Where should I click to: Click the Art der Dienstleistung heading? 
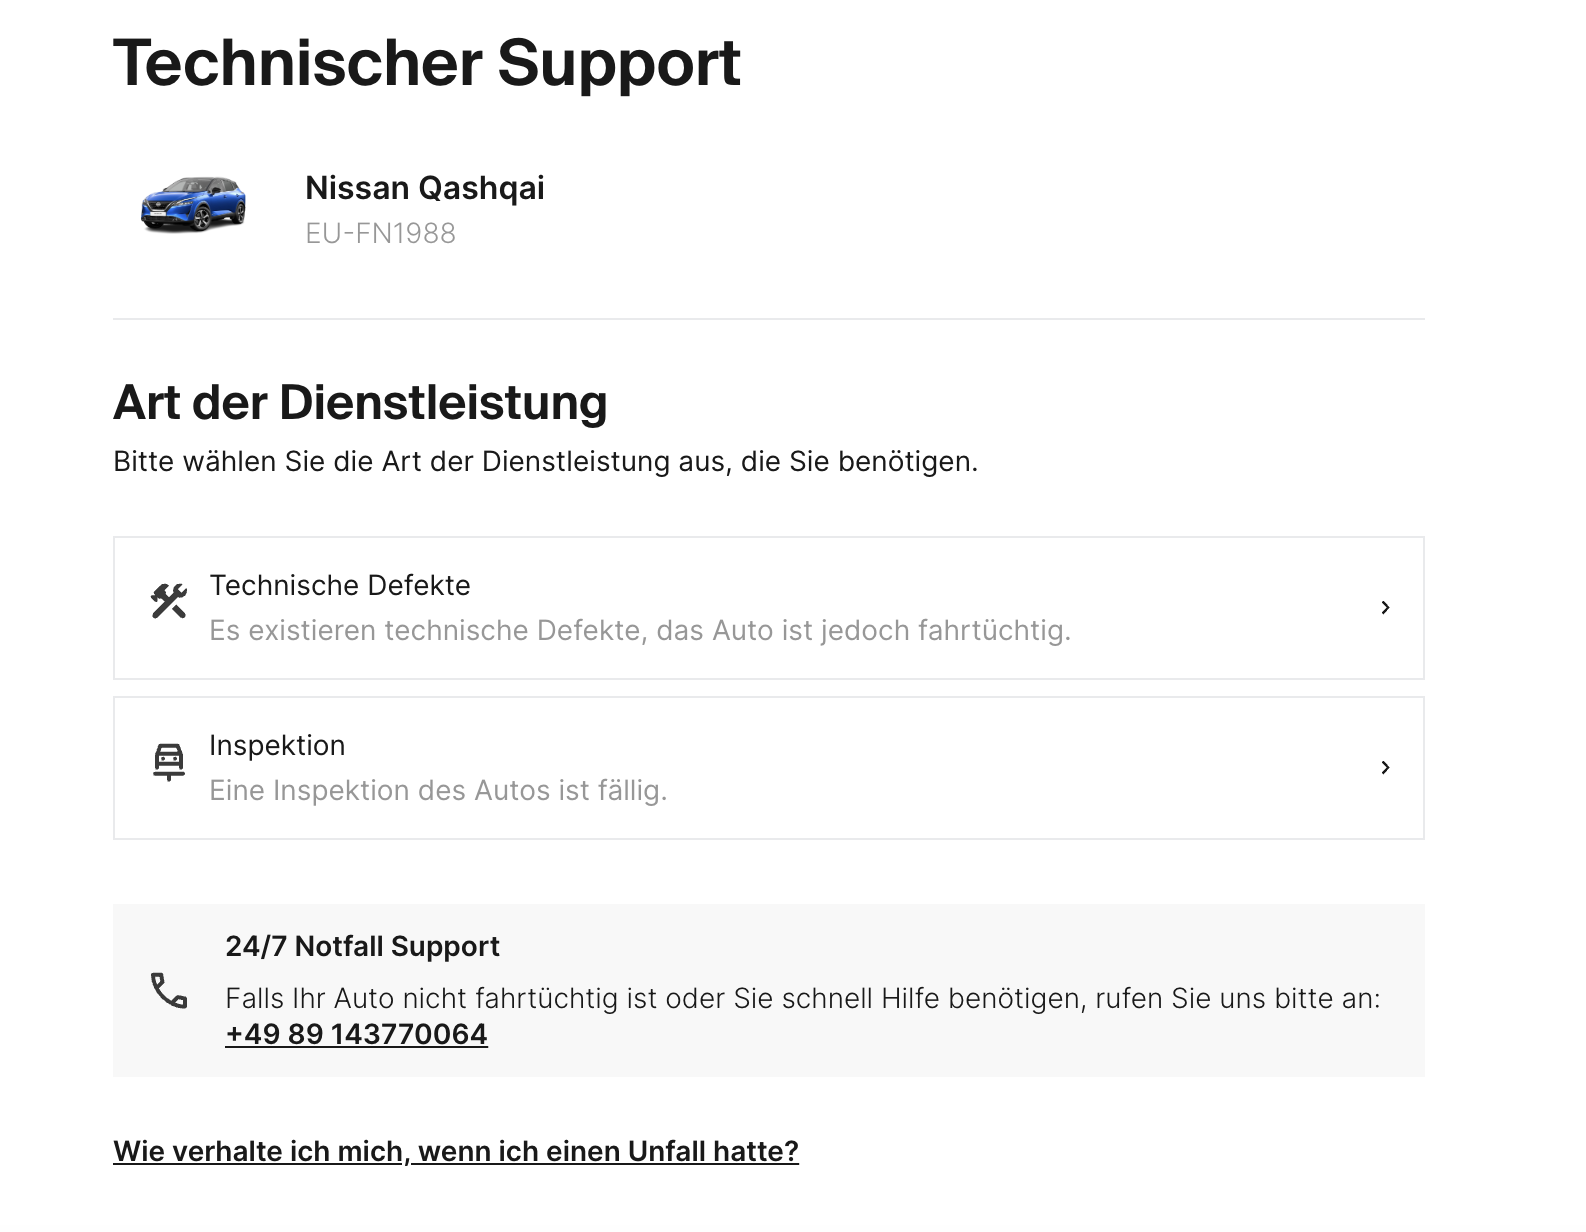pyautogui.click(x=360, y=402)
